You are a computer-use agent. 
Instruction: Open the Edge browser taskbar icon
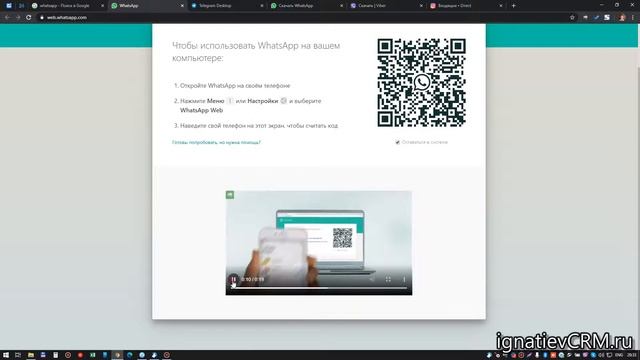130,355
